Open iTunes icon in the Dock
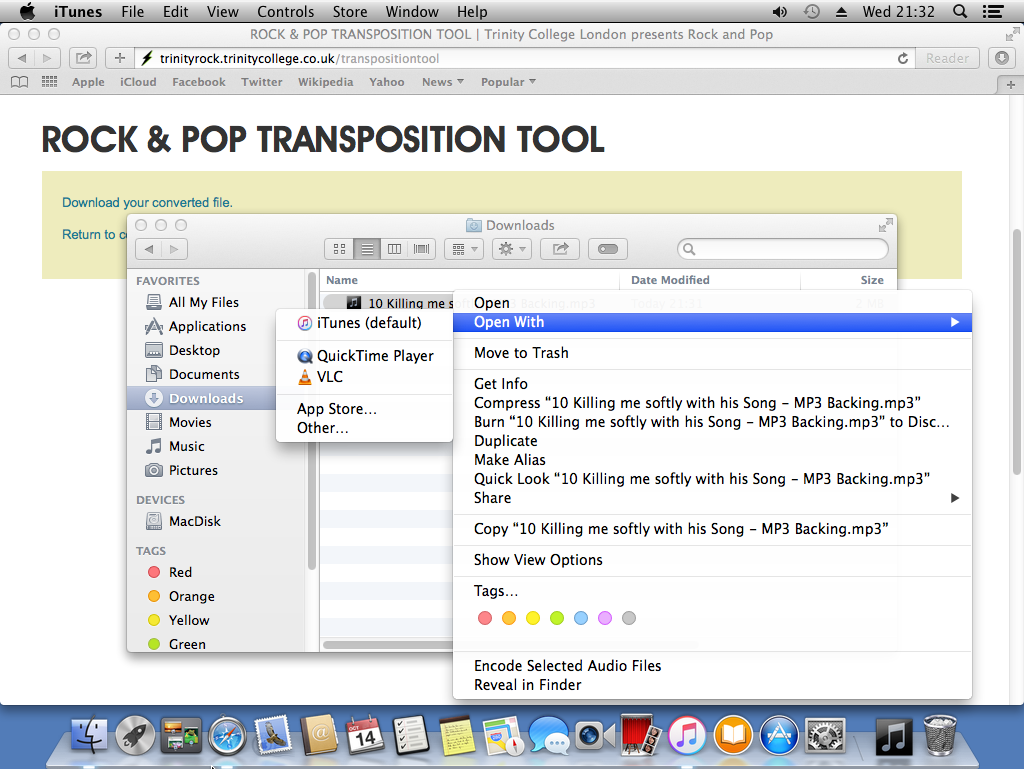Viewport: 1024px width, 769px height. (x=686, y=736)
